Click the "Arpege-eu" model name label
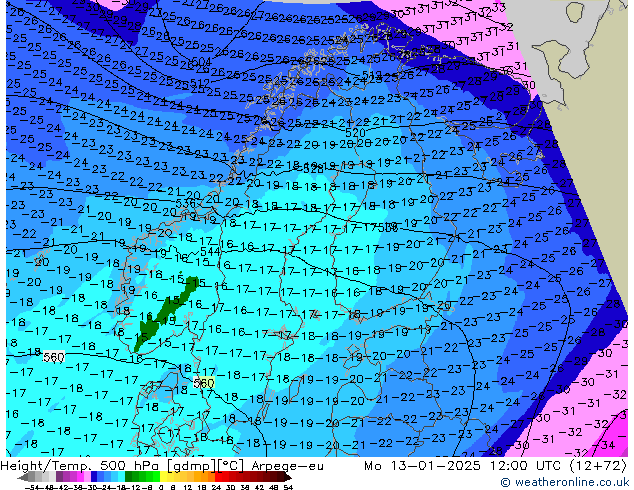 [287, 466]
